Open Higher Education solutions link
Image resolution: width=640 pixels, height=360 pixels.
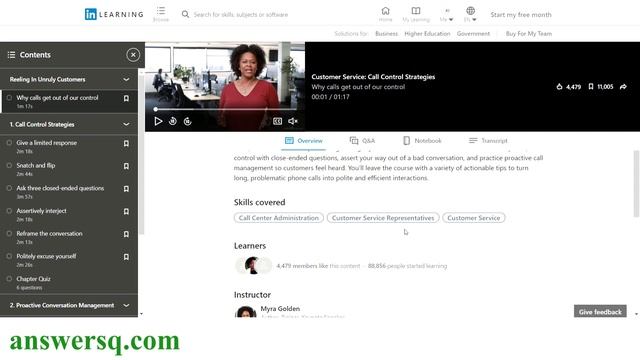[x=427, y=33]
